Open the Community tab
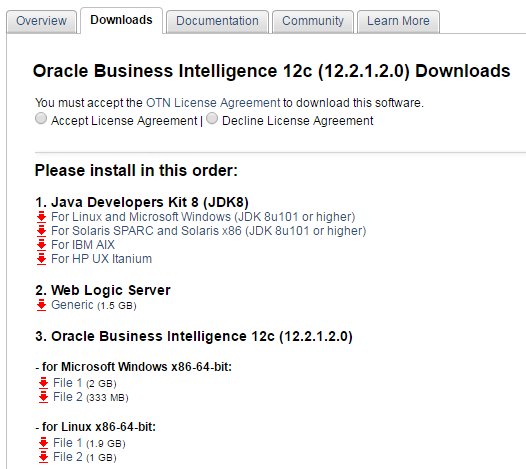The image size is (526, 469). click(313, 21)
